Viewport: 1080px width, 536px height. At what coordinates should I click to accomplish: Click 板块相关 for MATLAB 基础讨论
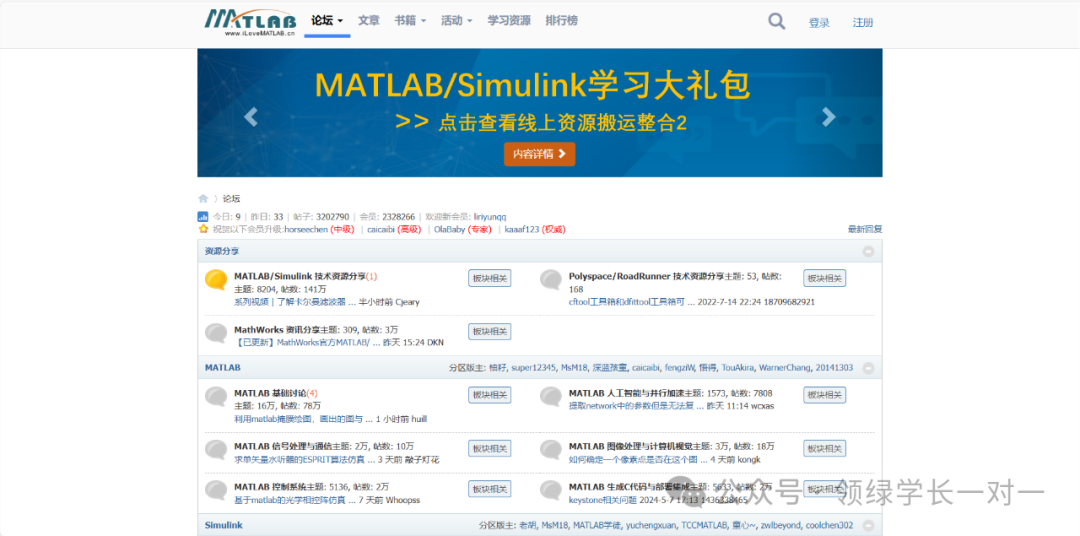tap(490, 395)
